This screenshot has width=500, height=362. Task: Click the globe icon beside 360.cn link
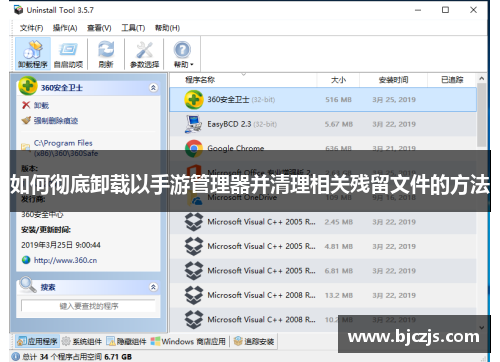point(26,260)
